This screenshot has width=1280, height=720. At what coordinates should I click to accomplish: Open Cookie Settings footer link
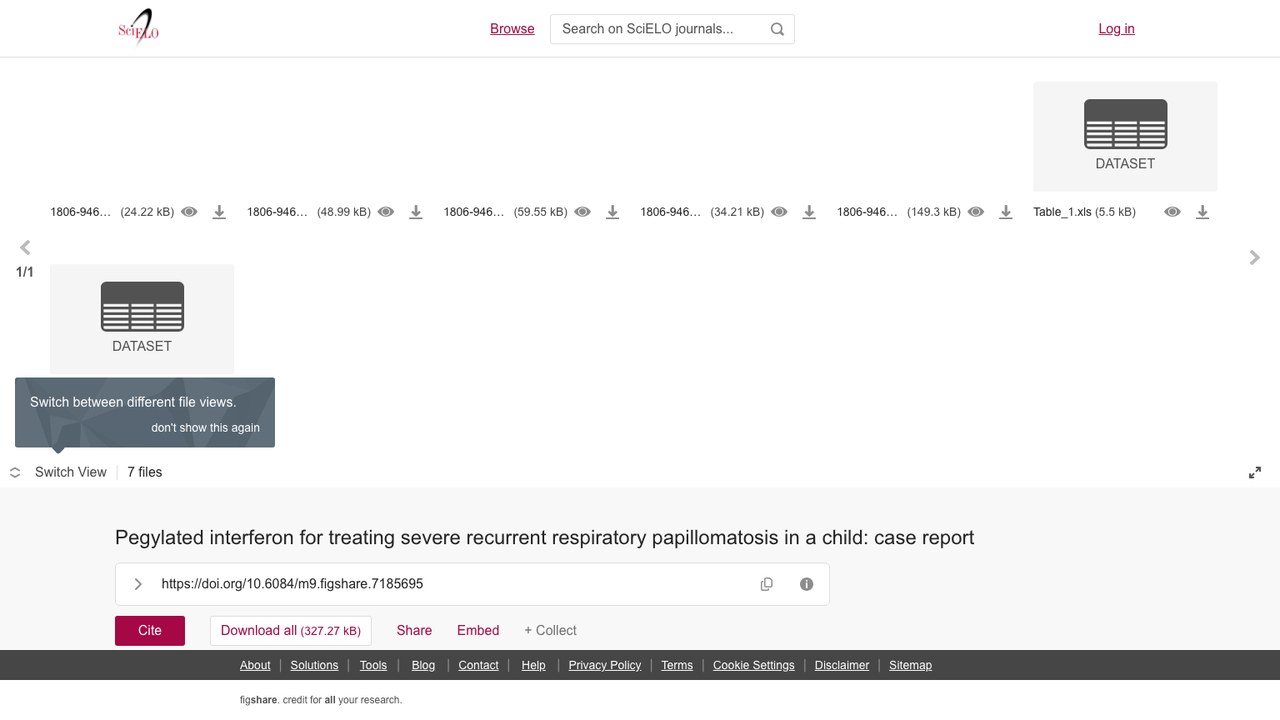tap(754, 665)
